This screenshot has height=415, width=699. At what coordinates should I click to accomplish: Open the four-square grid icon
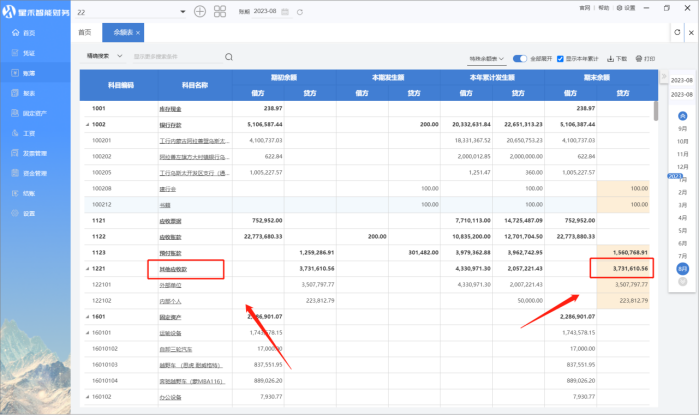click(219, 11)
